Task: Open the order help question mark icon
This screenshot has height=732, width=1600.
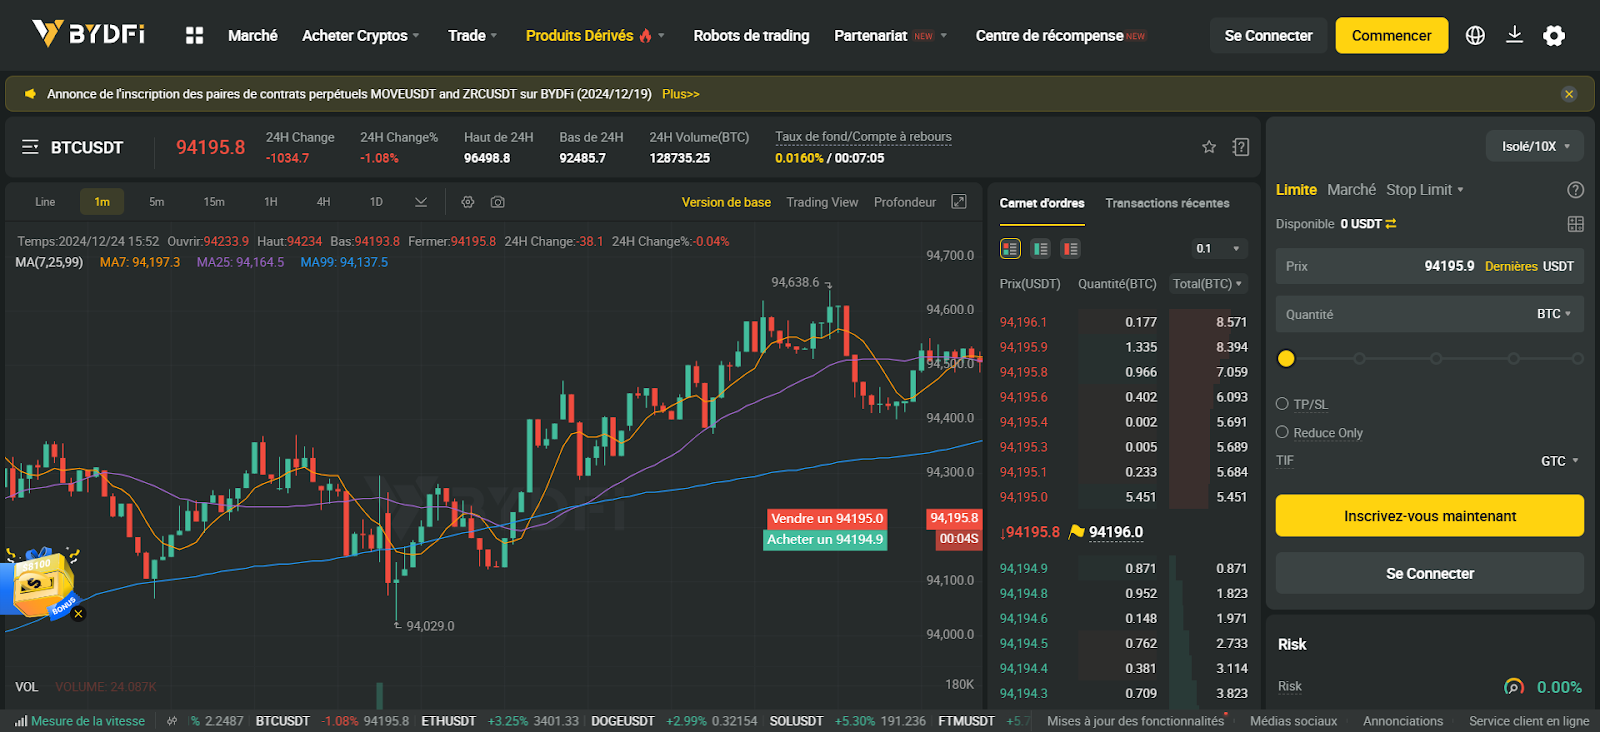Action: (x=1575, y=190)
